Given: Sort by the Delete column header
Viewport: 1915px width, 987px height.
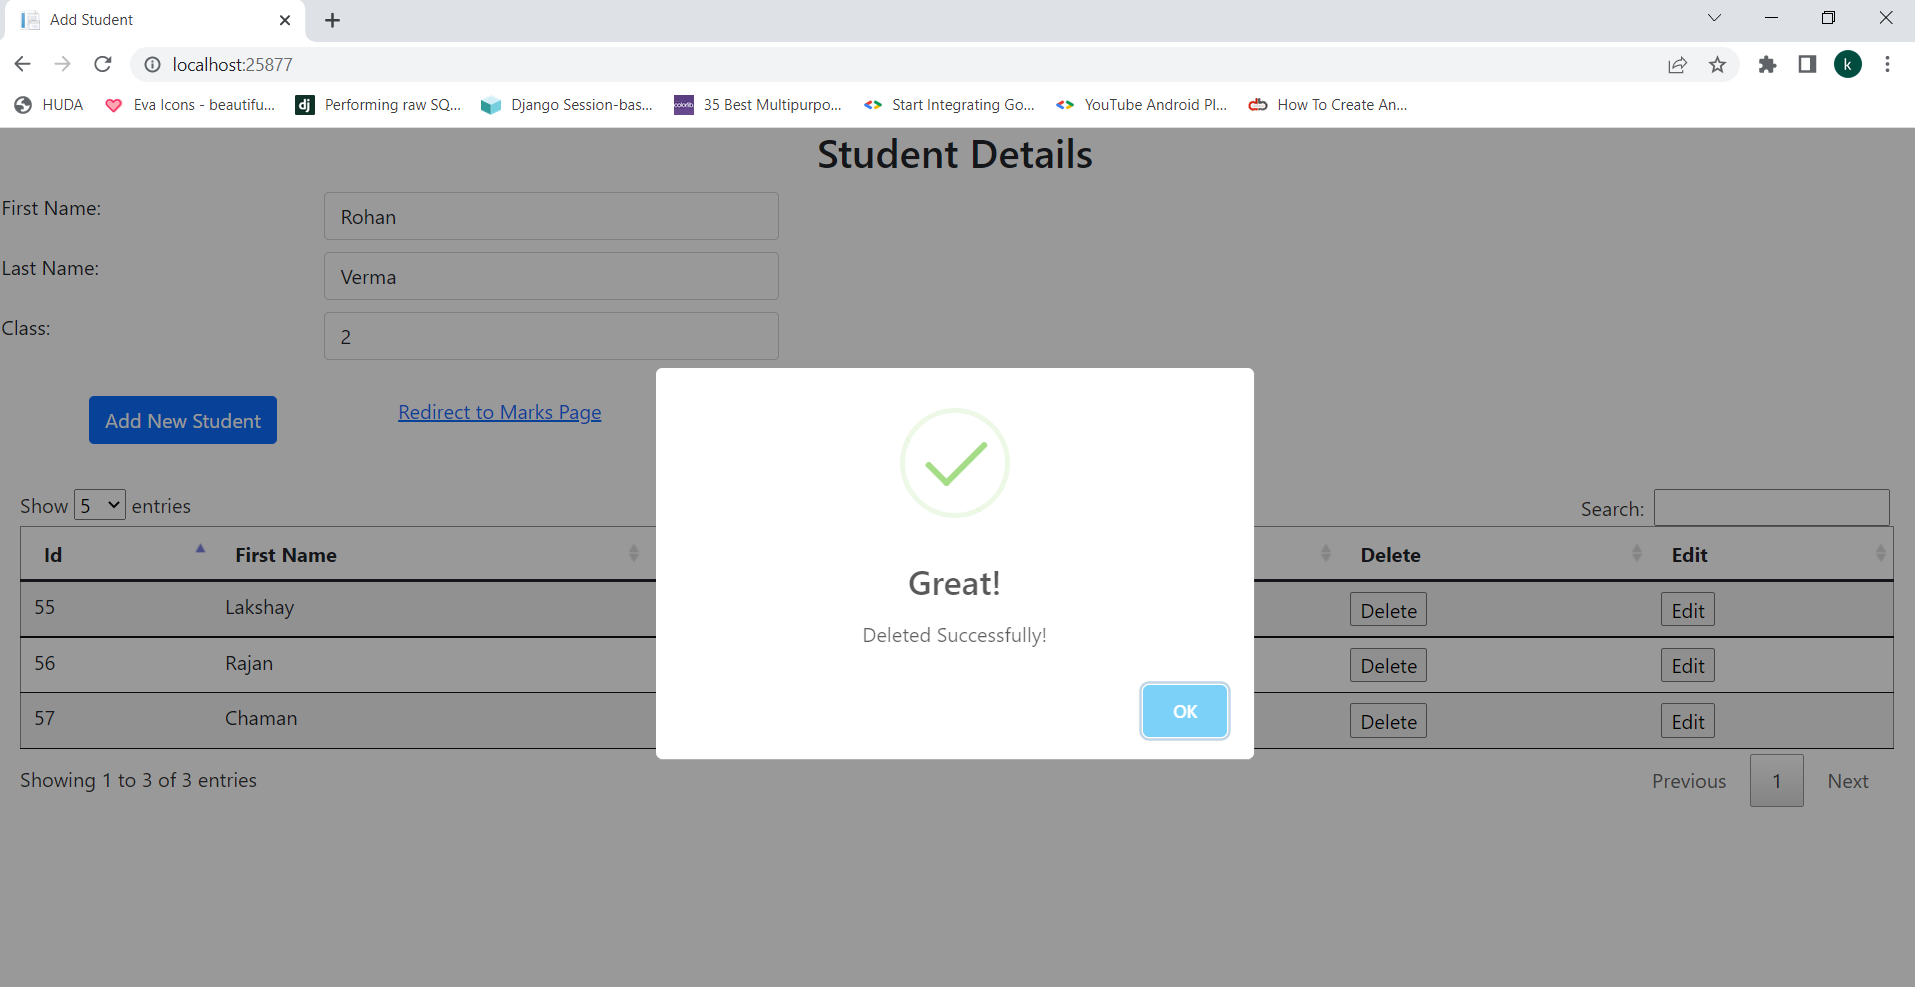Looking at the screenshot, I should pyautogui.click(x=1492, y=554).
